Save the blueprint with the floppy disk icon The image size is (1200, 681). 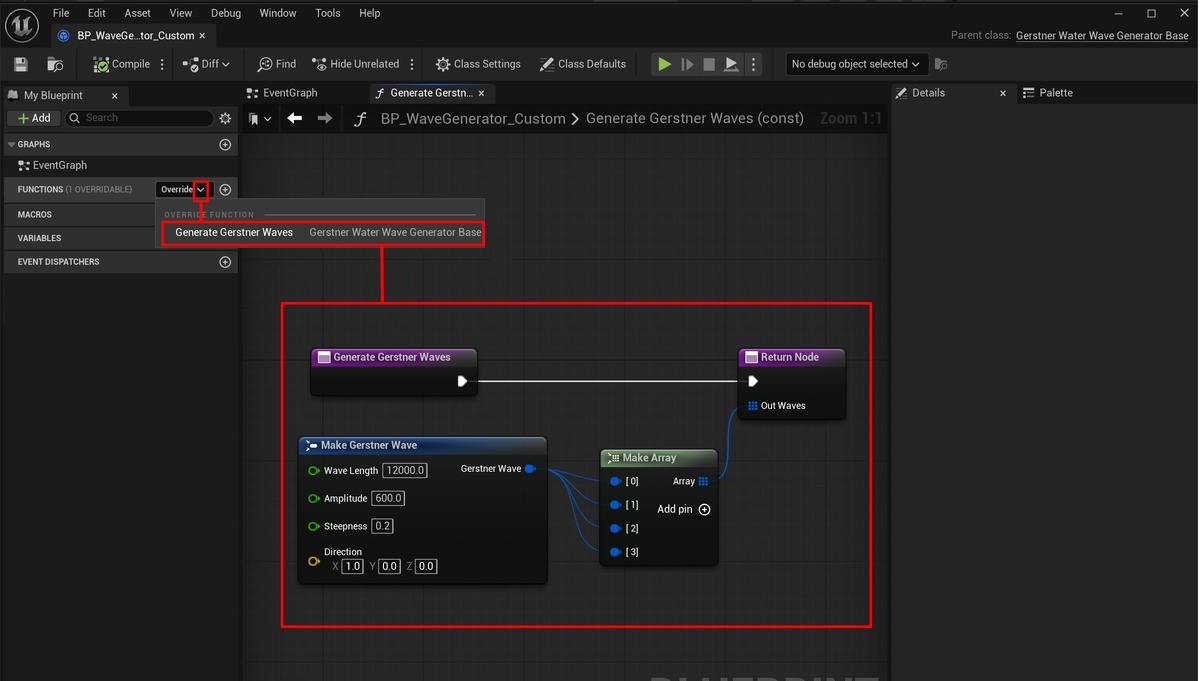click(21, 64)
